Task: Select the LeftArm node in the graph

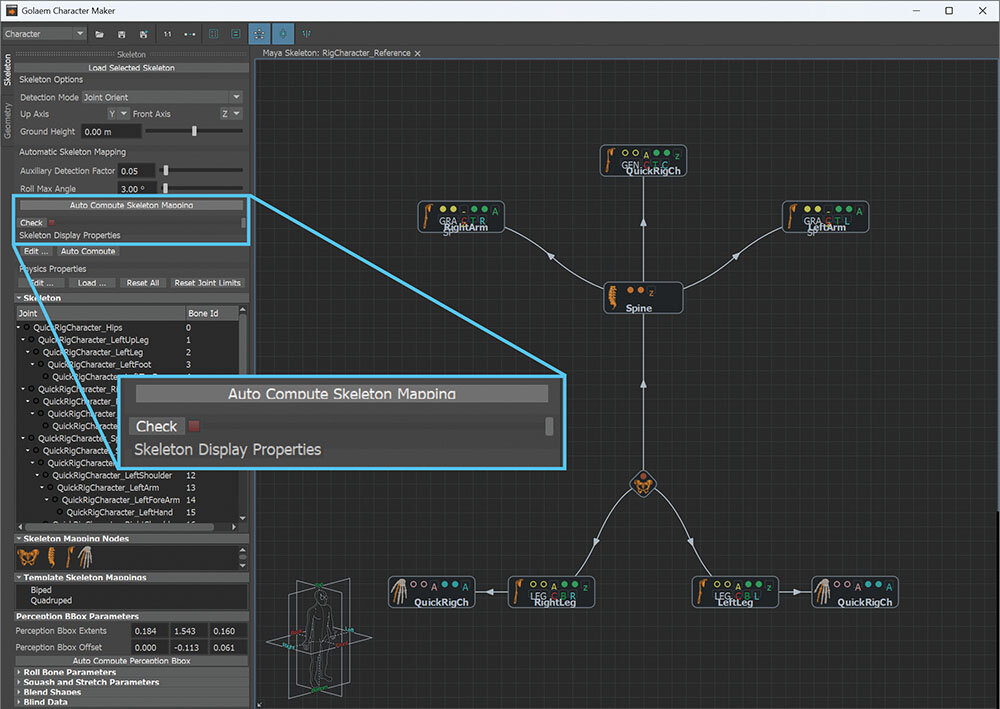Action: click(x=825, y=217)
